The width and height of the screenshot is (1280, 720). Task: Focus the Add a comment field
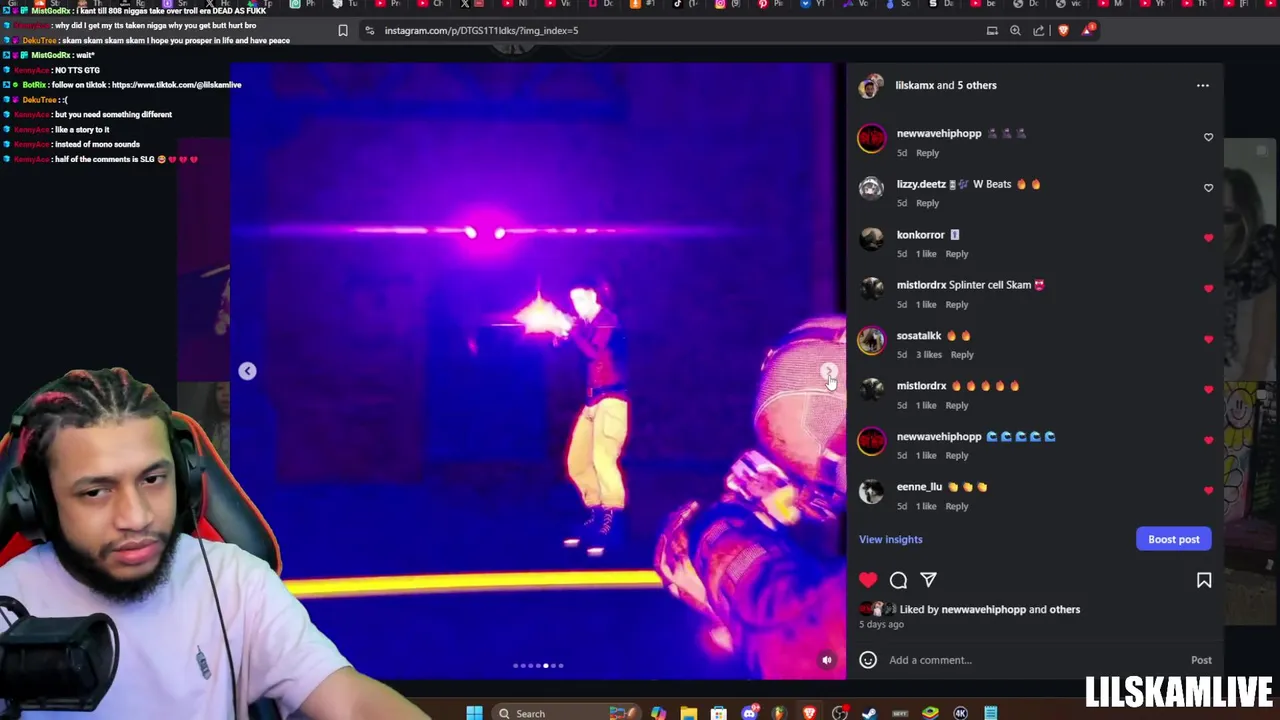pos(1035,660)
